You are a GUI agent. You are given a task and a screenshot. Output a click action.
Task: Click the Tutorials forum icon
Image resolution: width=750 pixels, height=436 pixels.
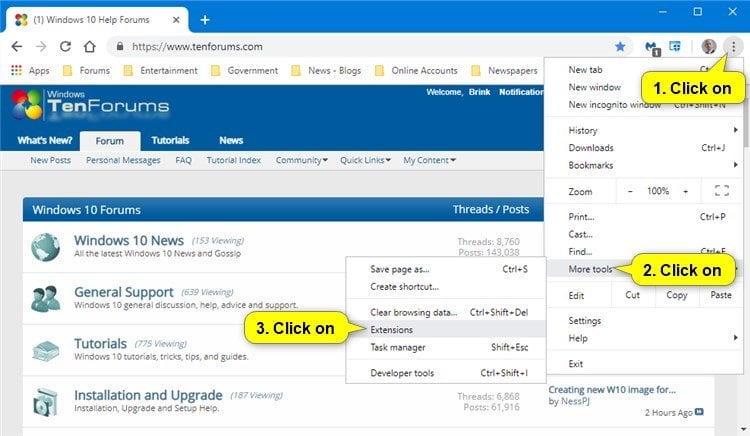tap(45, 350)
